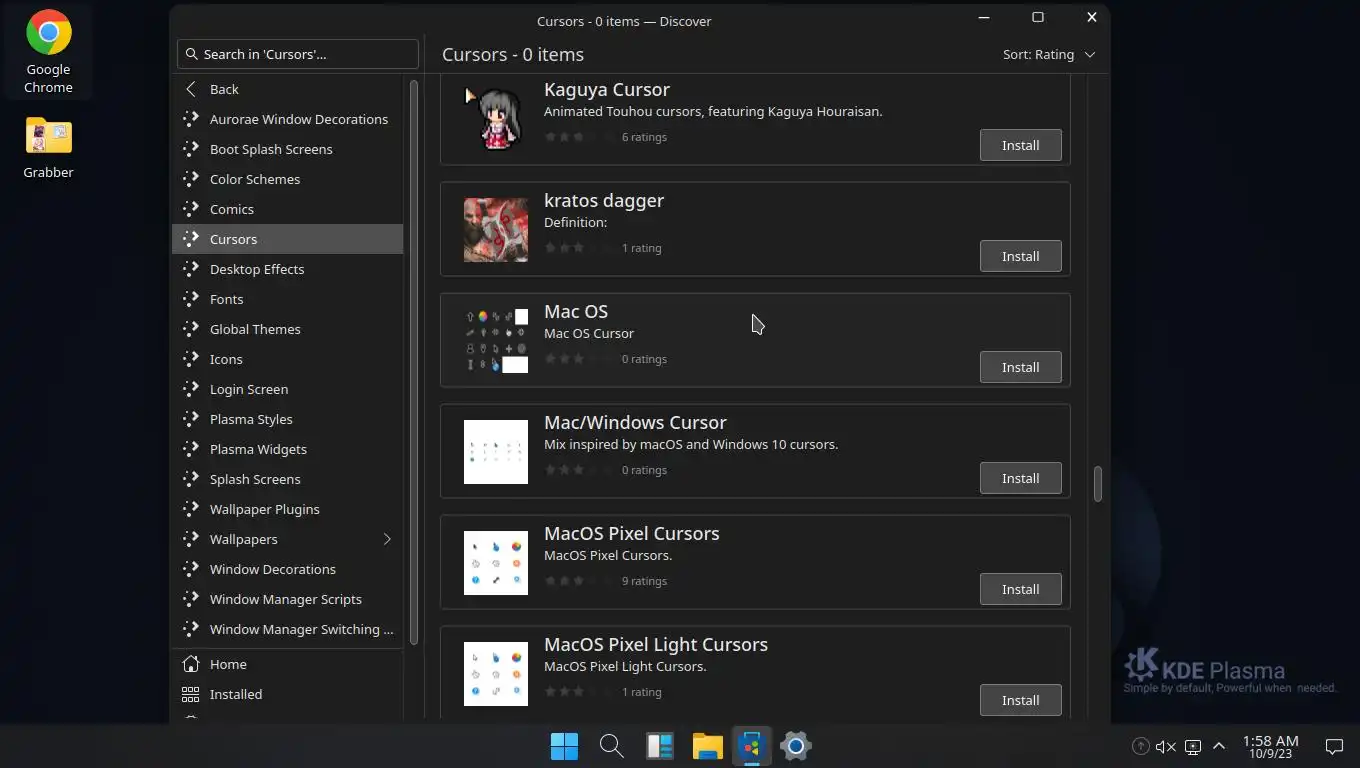This screenshot has width=1360, height=768.
Task: Open the task view icon in taskbar
Action: tap(659, 746)
